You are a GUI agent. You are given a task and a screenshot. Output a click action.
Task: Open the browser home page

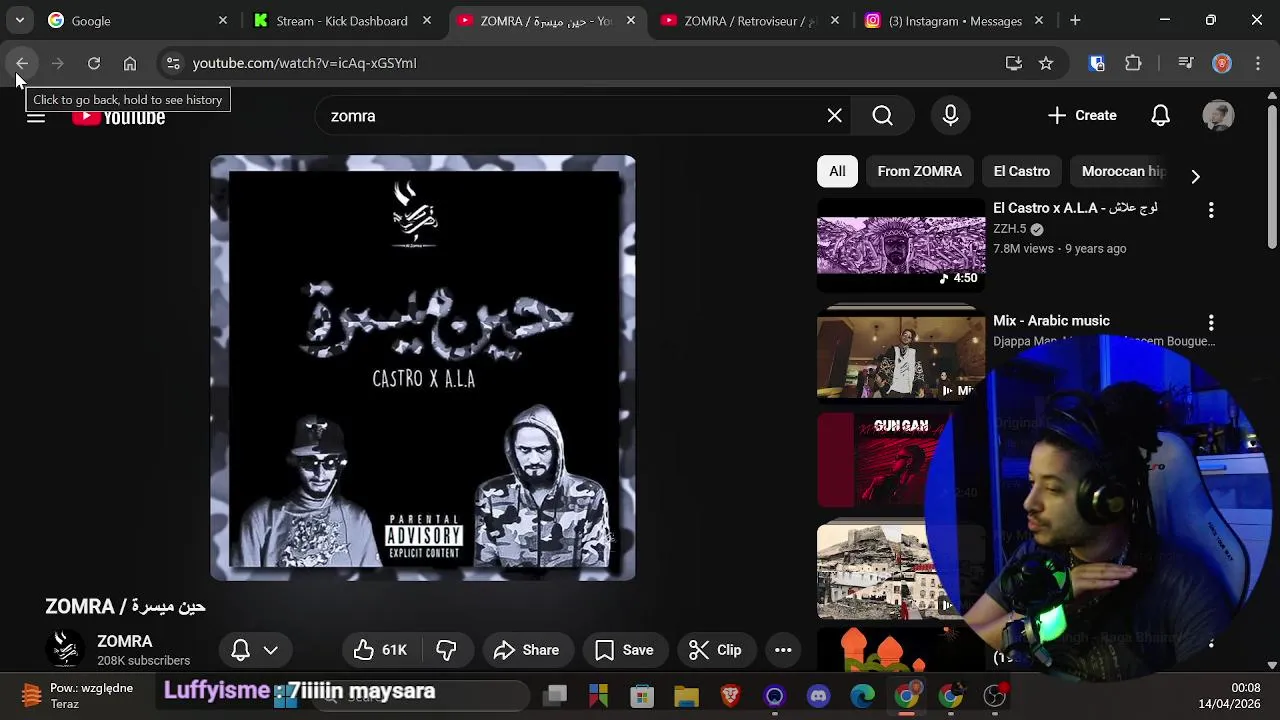tap(130, 63)
